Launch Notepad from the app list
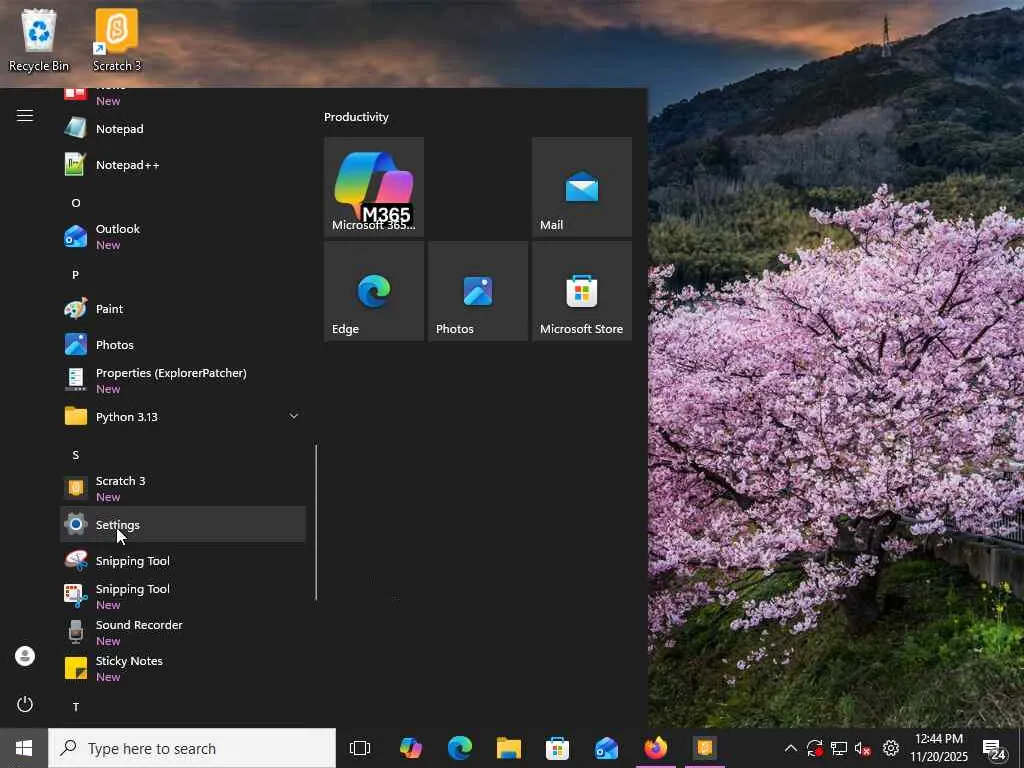Image resolution: width=1024 pixels, height=768 pixels. click(183, 129)
